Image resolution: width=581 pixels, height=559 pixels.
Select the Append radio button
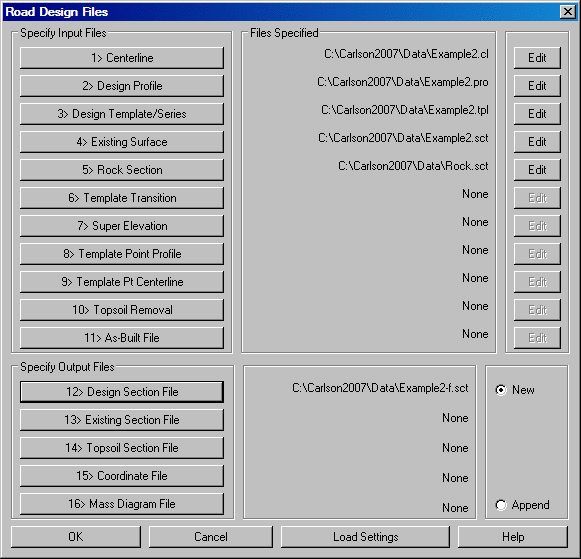point(501,505)
